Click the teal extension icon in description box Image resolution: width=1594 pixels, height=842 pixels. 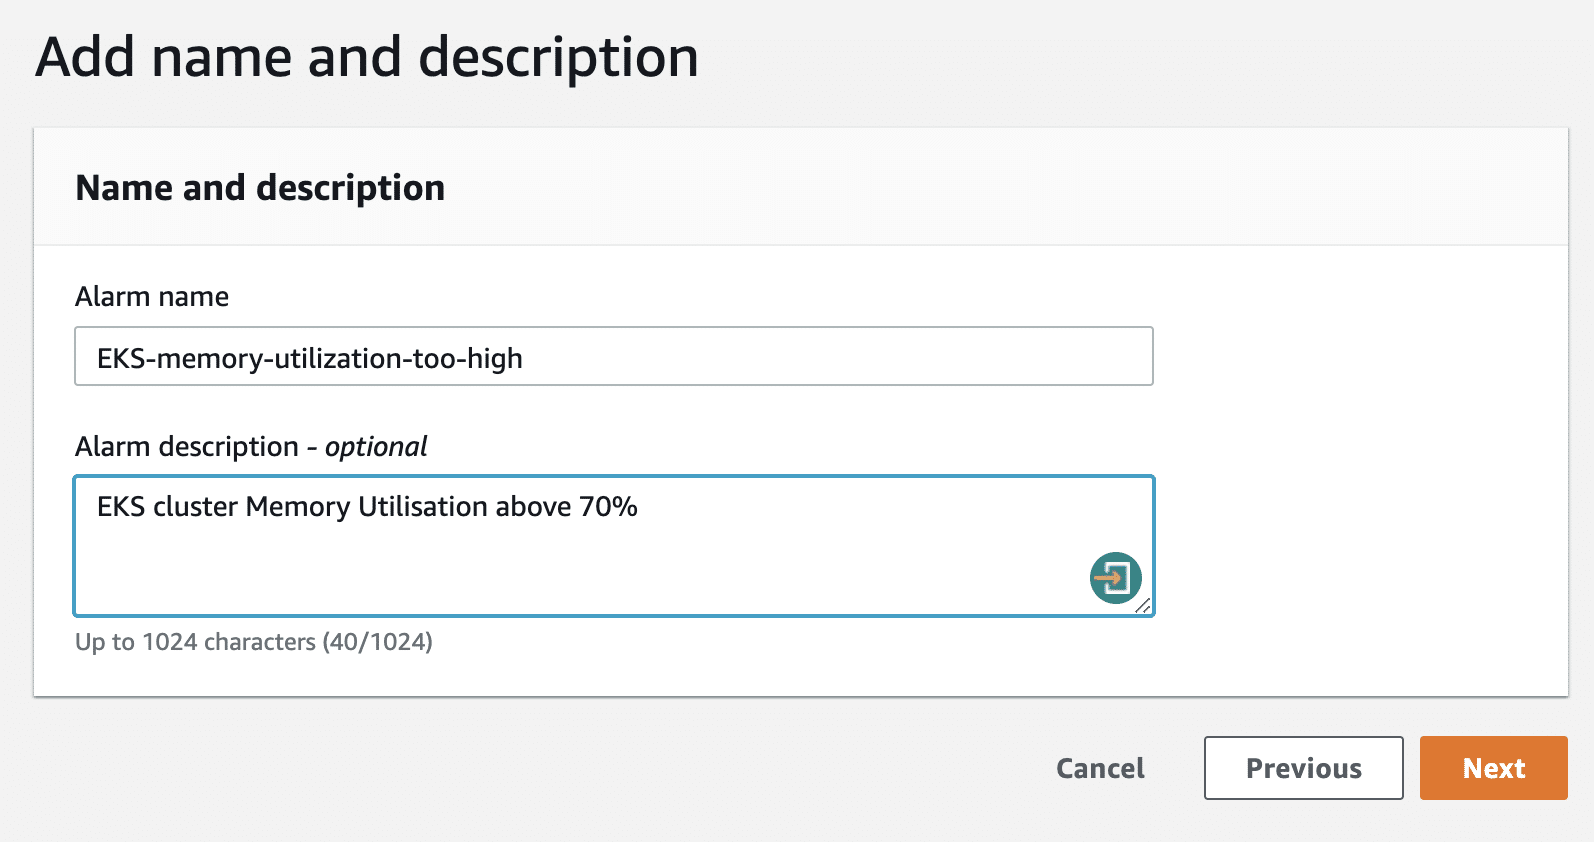1116,576
